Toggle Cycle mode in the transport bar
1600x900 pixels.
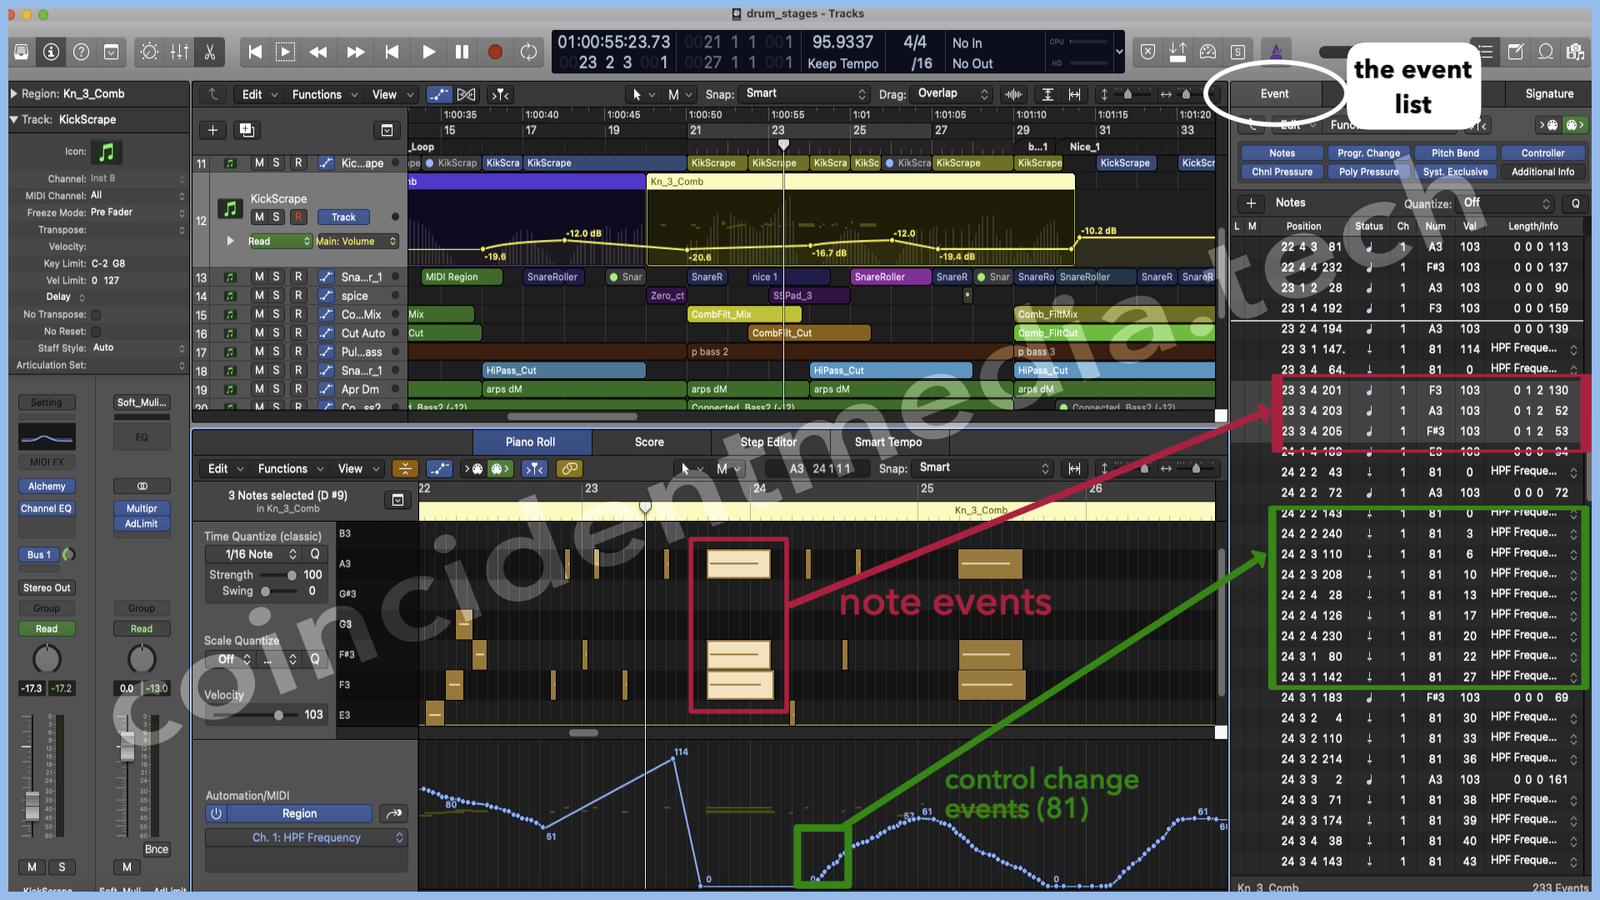528,52
